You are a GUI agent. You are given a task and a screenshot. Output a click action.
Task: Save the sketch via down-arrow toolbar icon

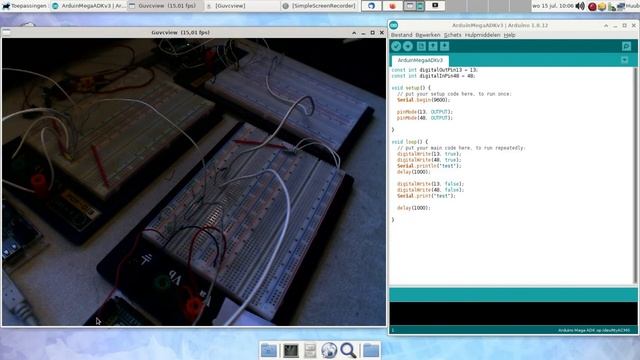click(444, 47)
